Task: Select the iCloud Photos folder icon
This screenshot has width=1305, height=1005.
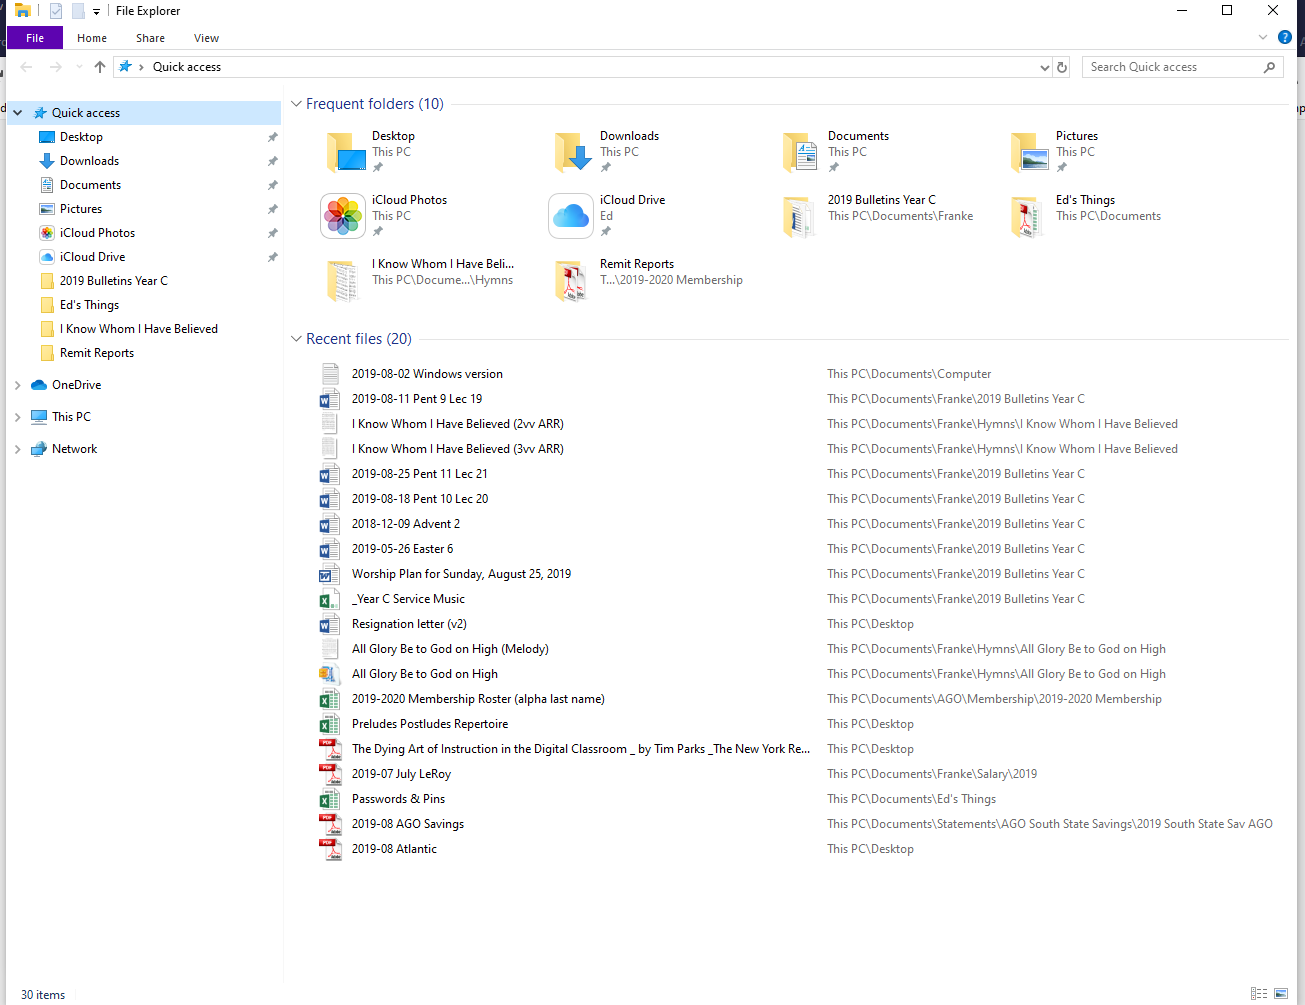Action: click(343, 216)
